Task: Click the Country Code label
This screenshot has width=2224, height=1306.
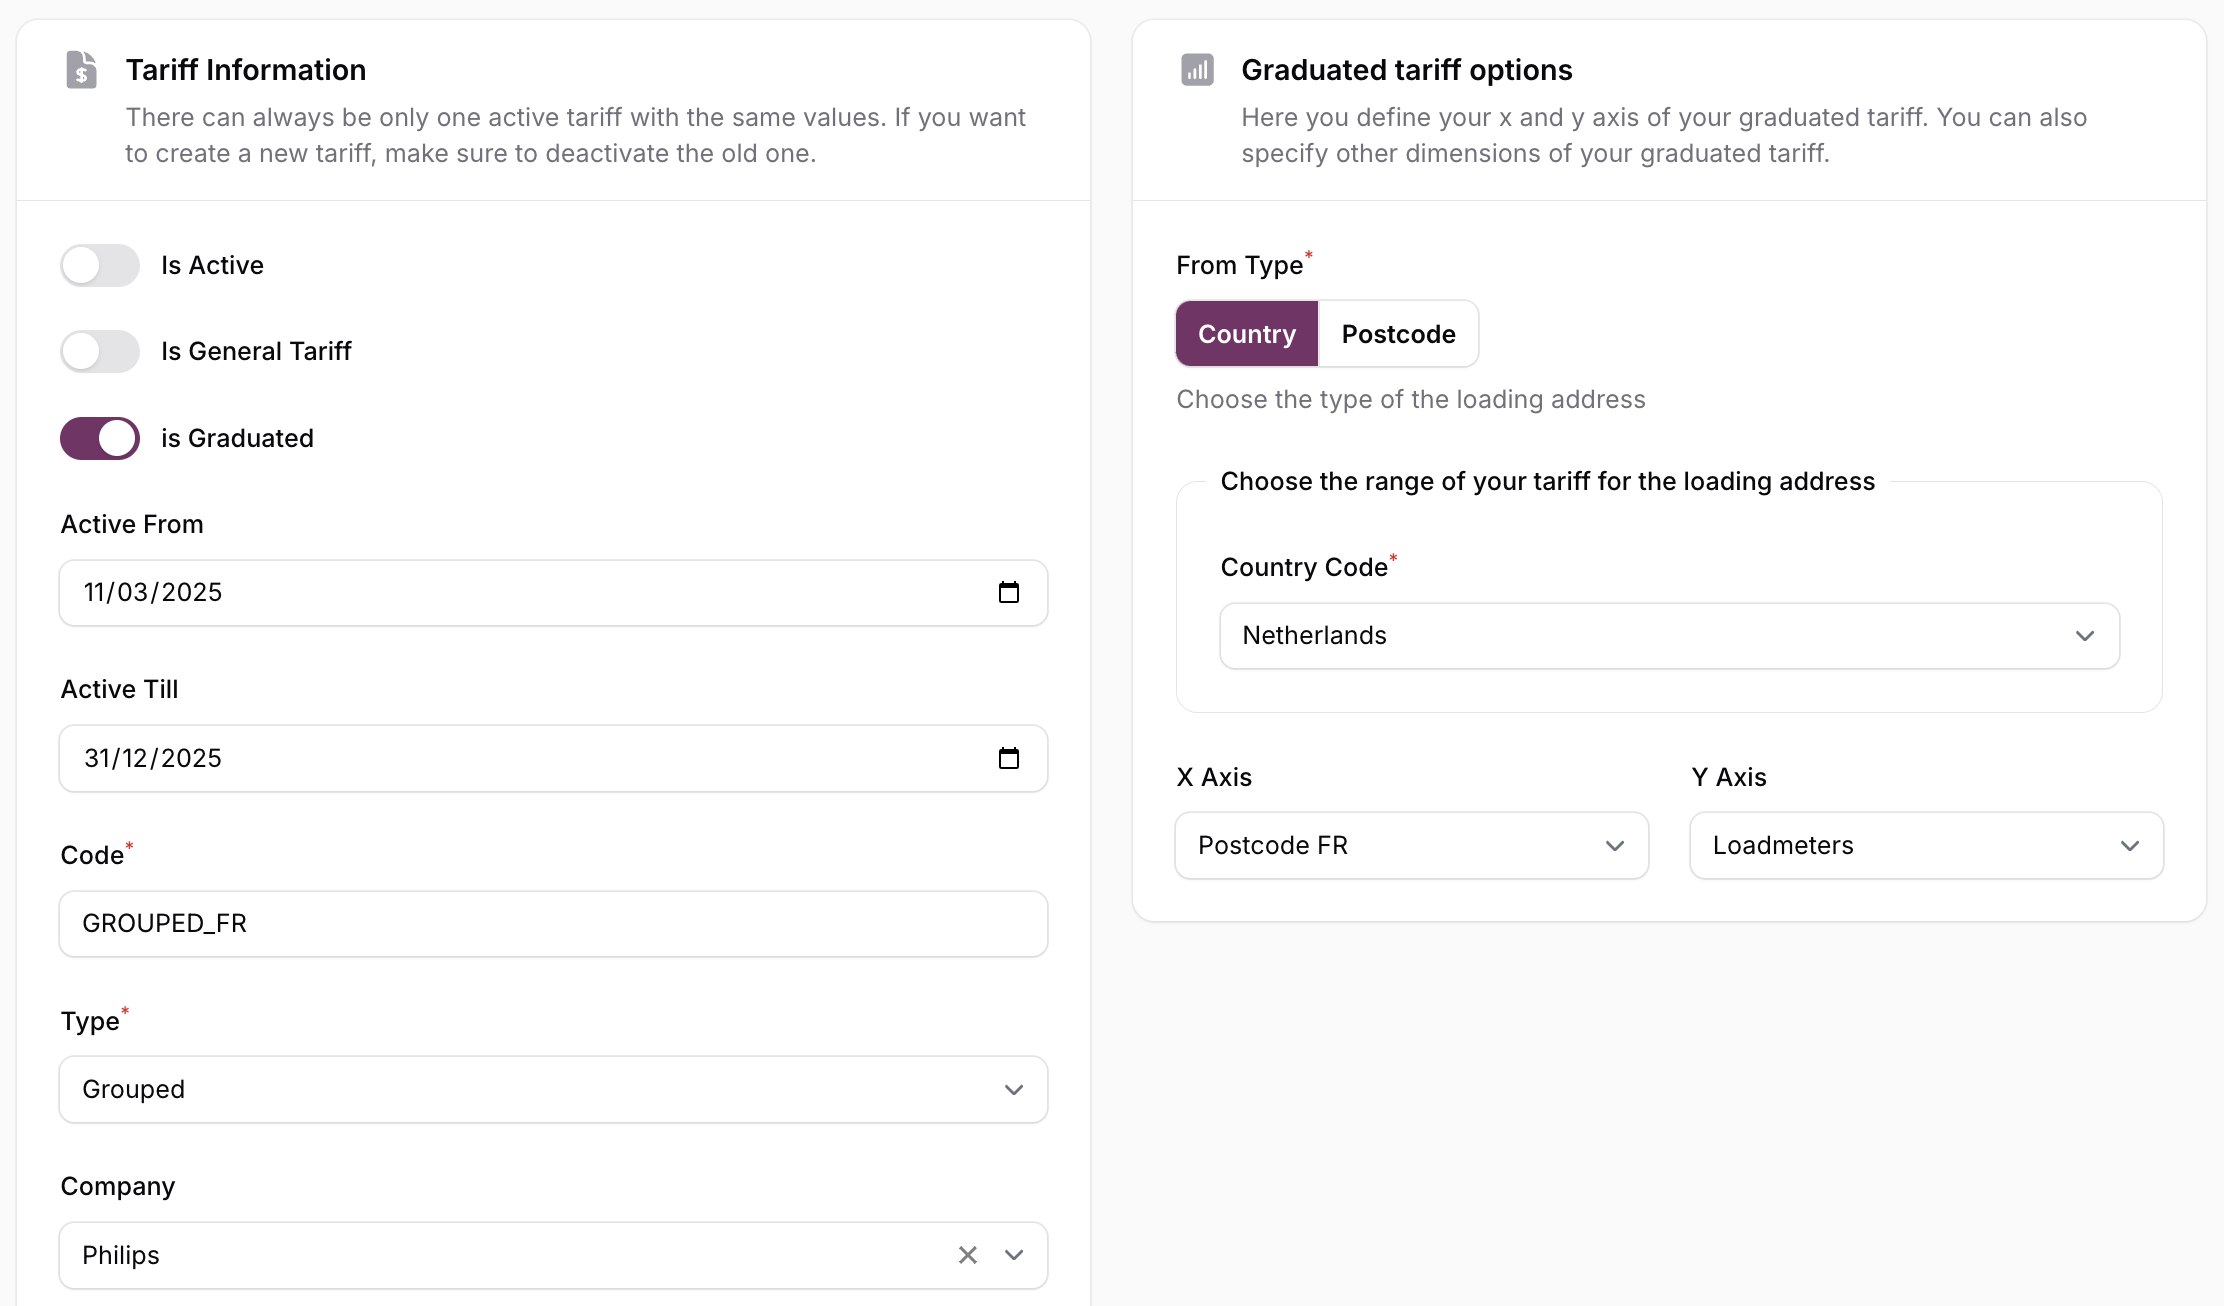Action: (x=1304, y=567)
